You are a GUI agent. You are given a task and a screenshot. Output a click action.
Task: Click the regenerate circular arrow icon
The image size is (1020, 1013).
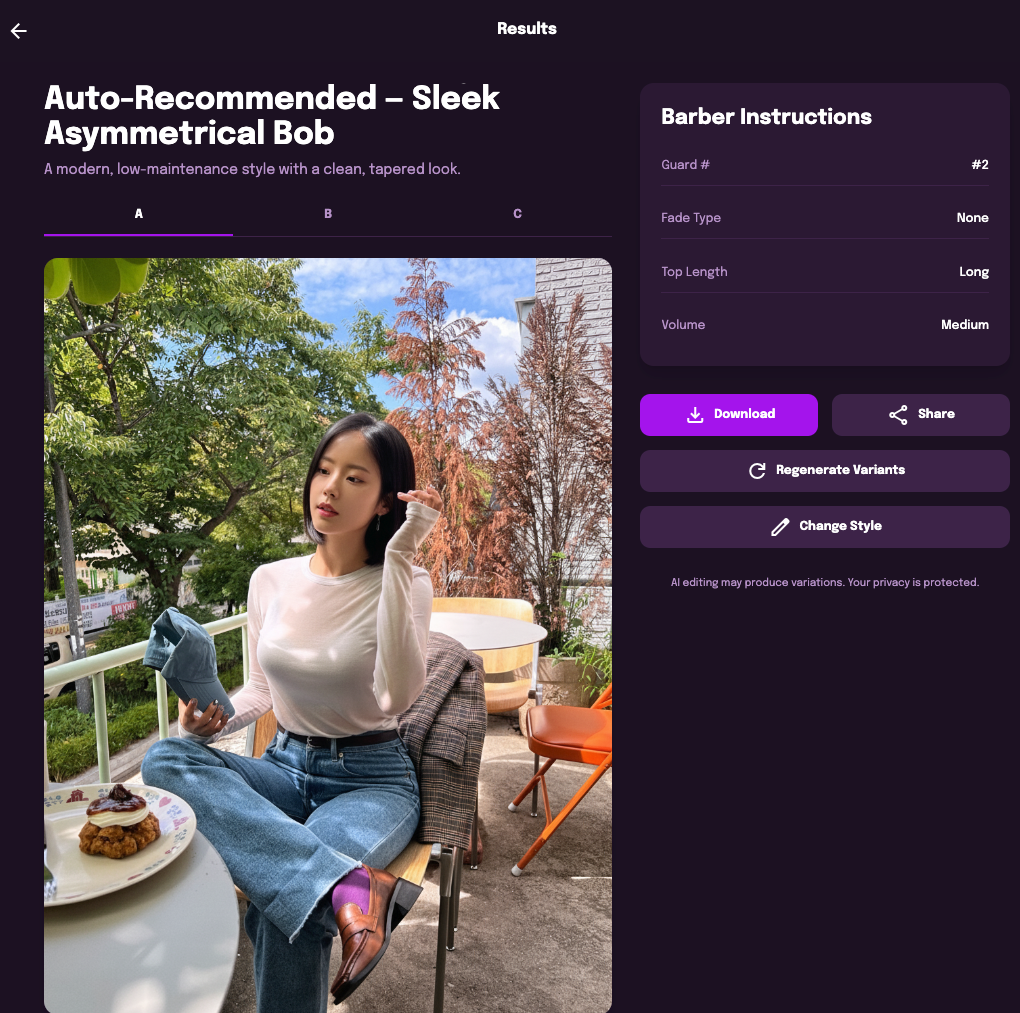757,470
